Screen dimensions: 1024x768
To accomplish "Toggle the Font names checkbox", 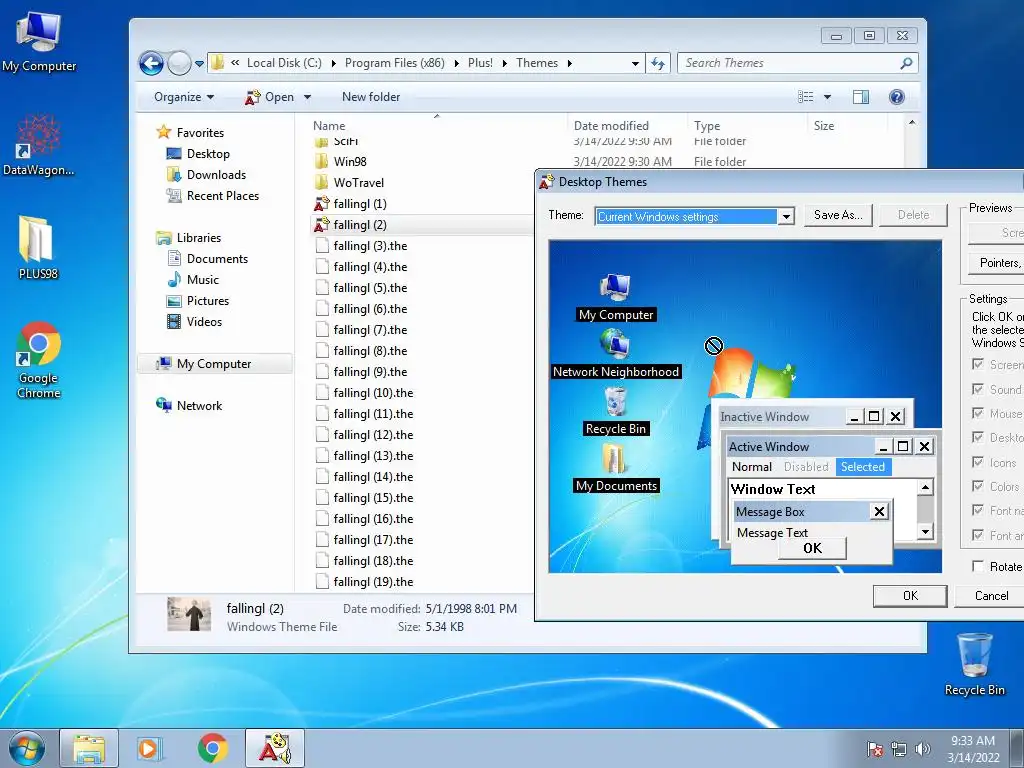I will click(978, 511).
